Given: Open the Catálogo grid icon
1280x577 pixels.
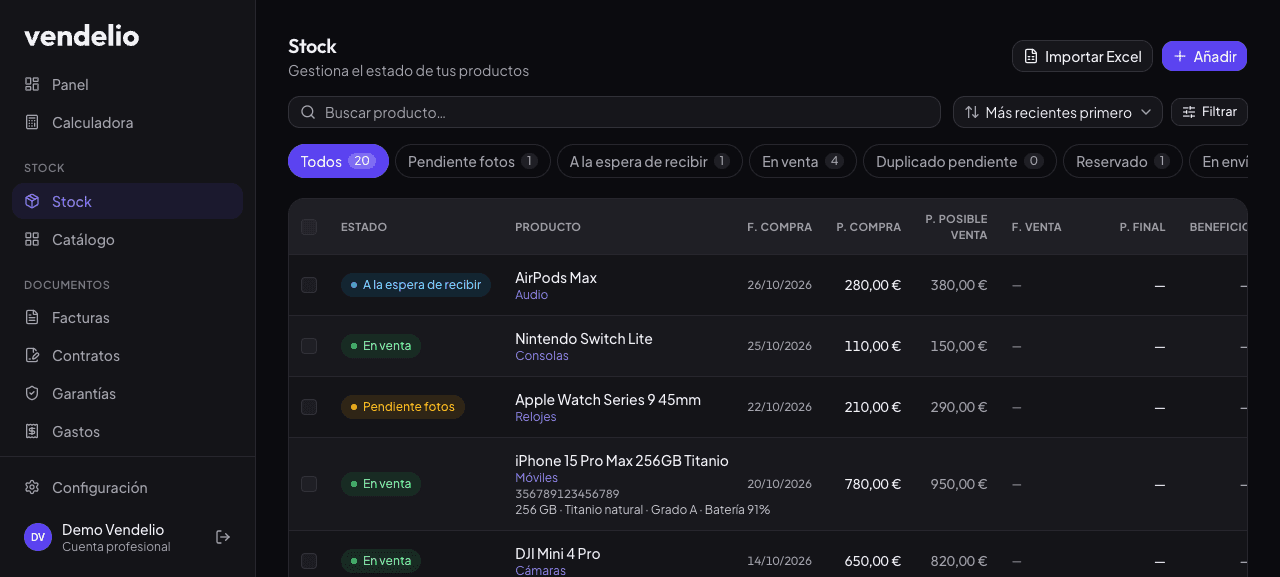Looking at the screenshot, I should pos(32,239).
